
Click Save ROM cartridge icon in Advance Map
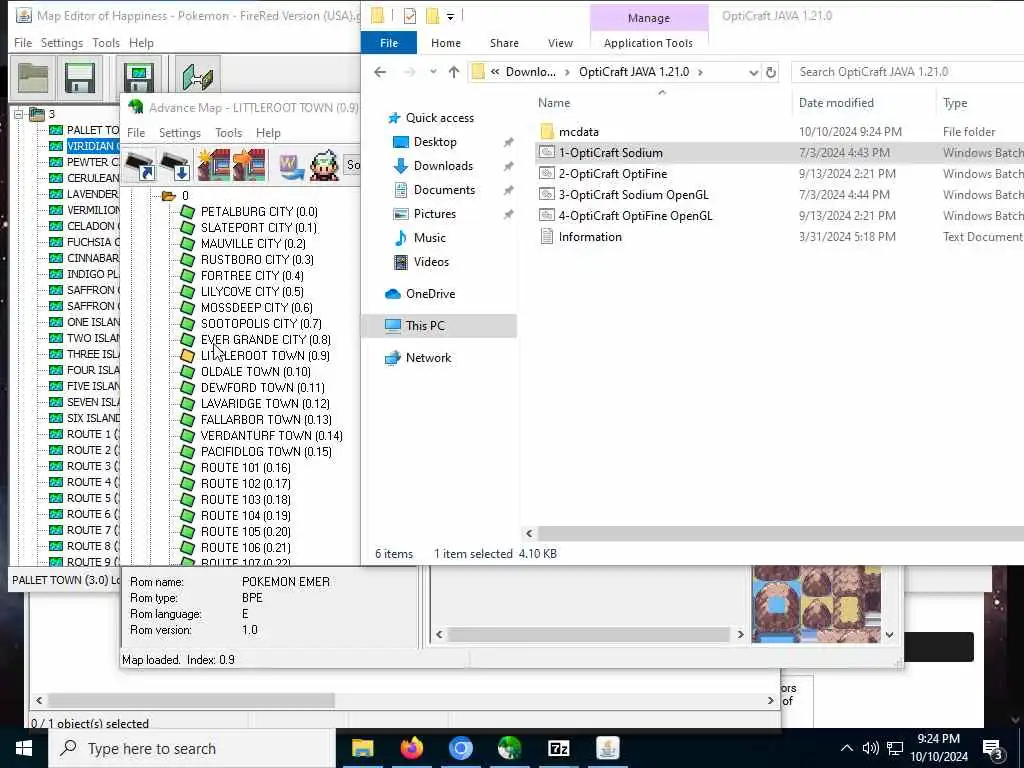(x=175, y=165)
